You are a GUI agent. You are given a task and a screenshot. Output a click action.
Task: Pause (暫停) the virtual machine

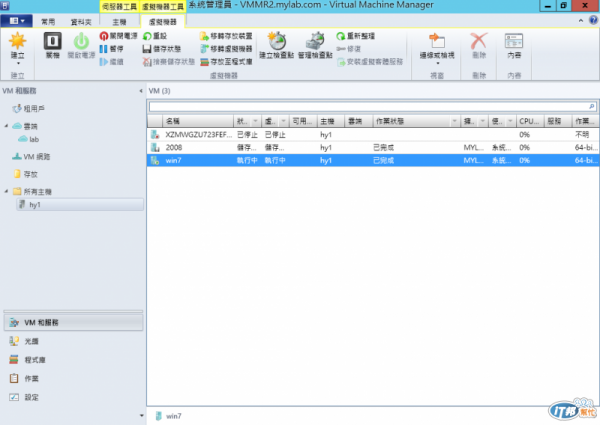[x=111, y=49]
